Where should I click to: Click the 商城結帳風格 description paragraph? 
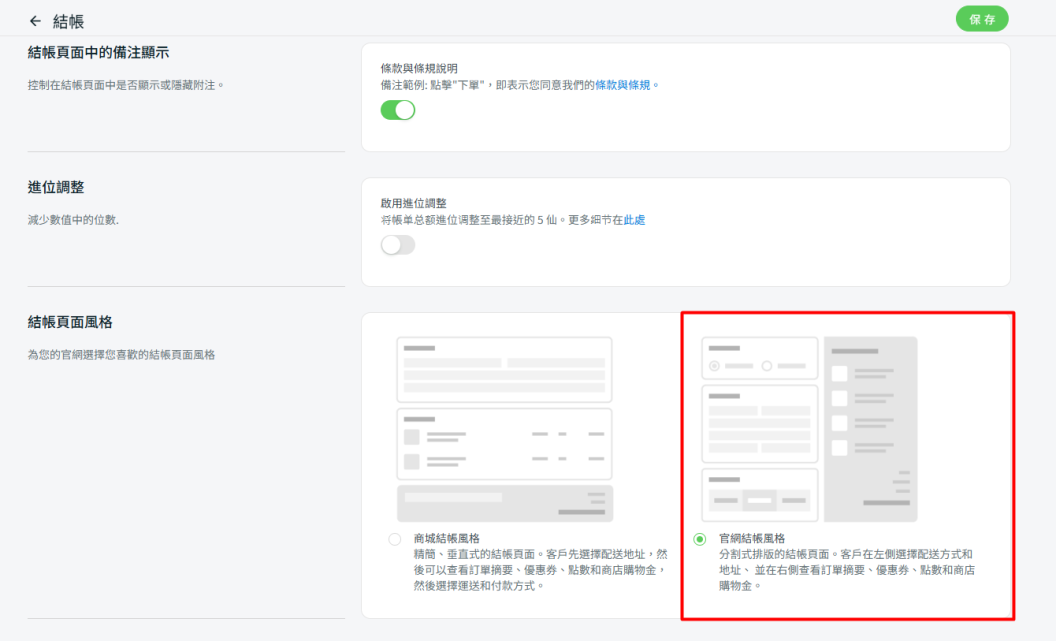click(540, 569)
